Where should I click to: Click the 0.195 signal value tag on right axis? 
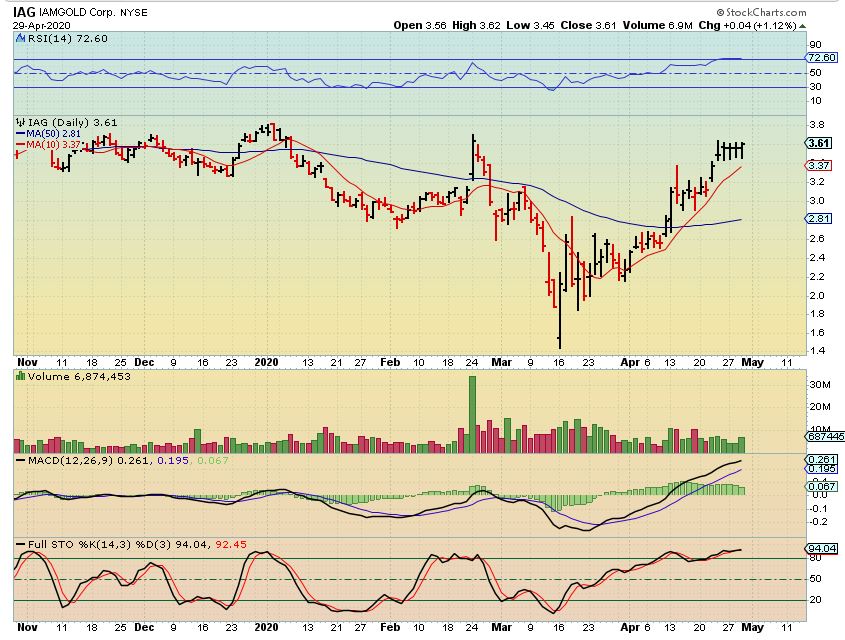coord(821,469)
